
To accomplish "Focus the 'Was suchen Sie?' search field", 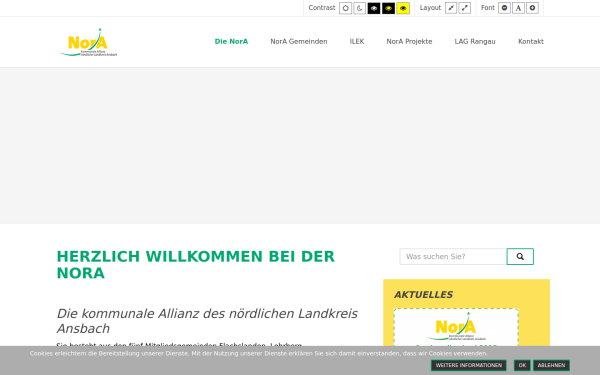I will pos(453,256).
